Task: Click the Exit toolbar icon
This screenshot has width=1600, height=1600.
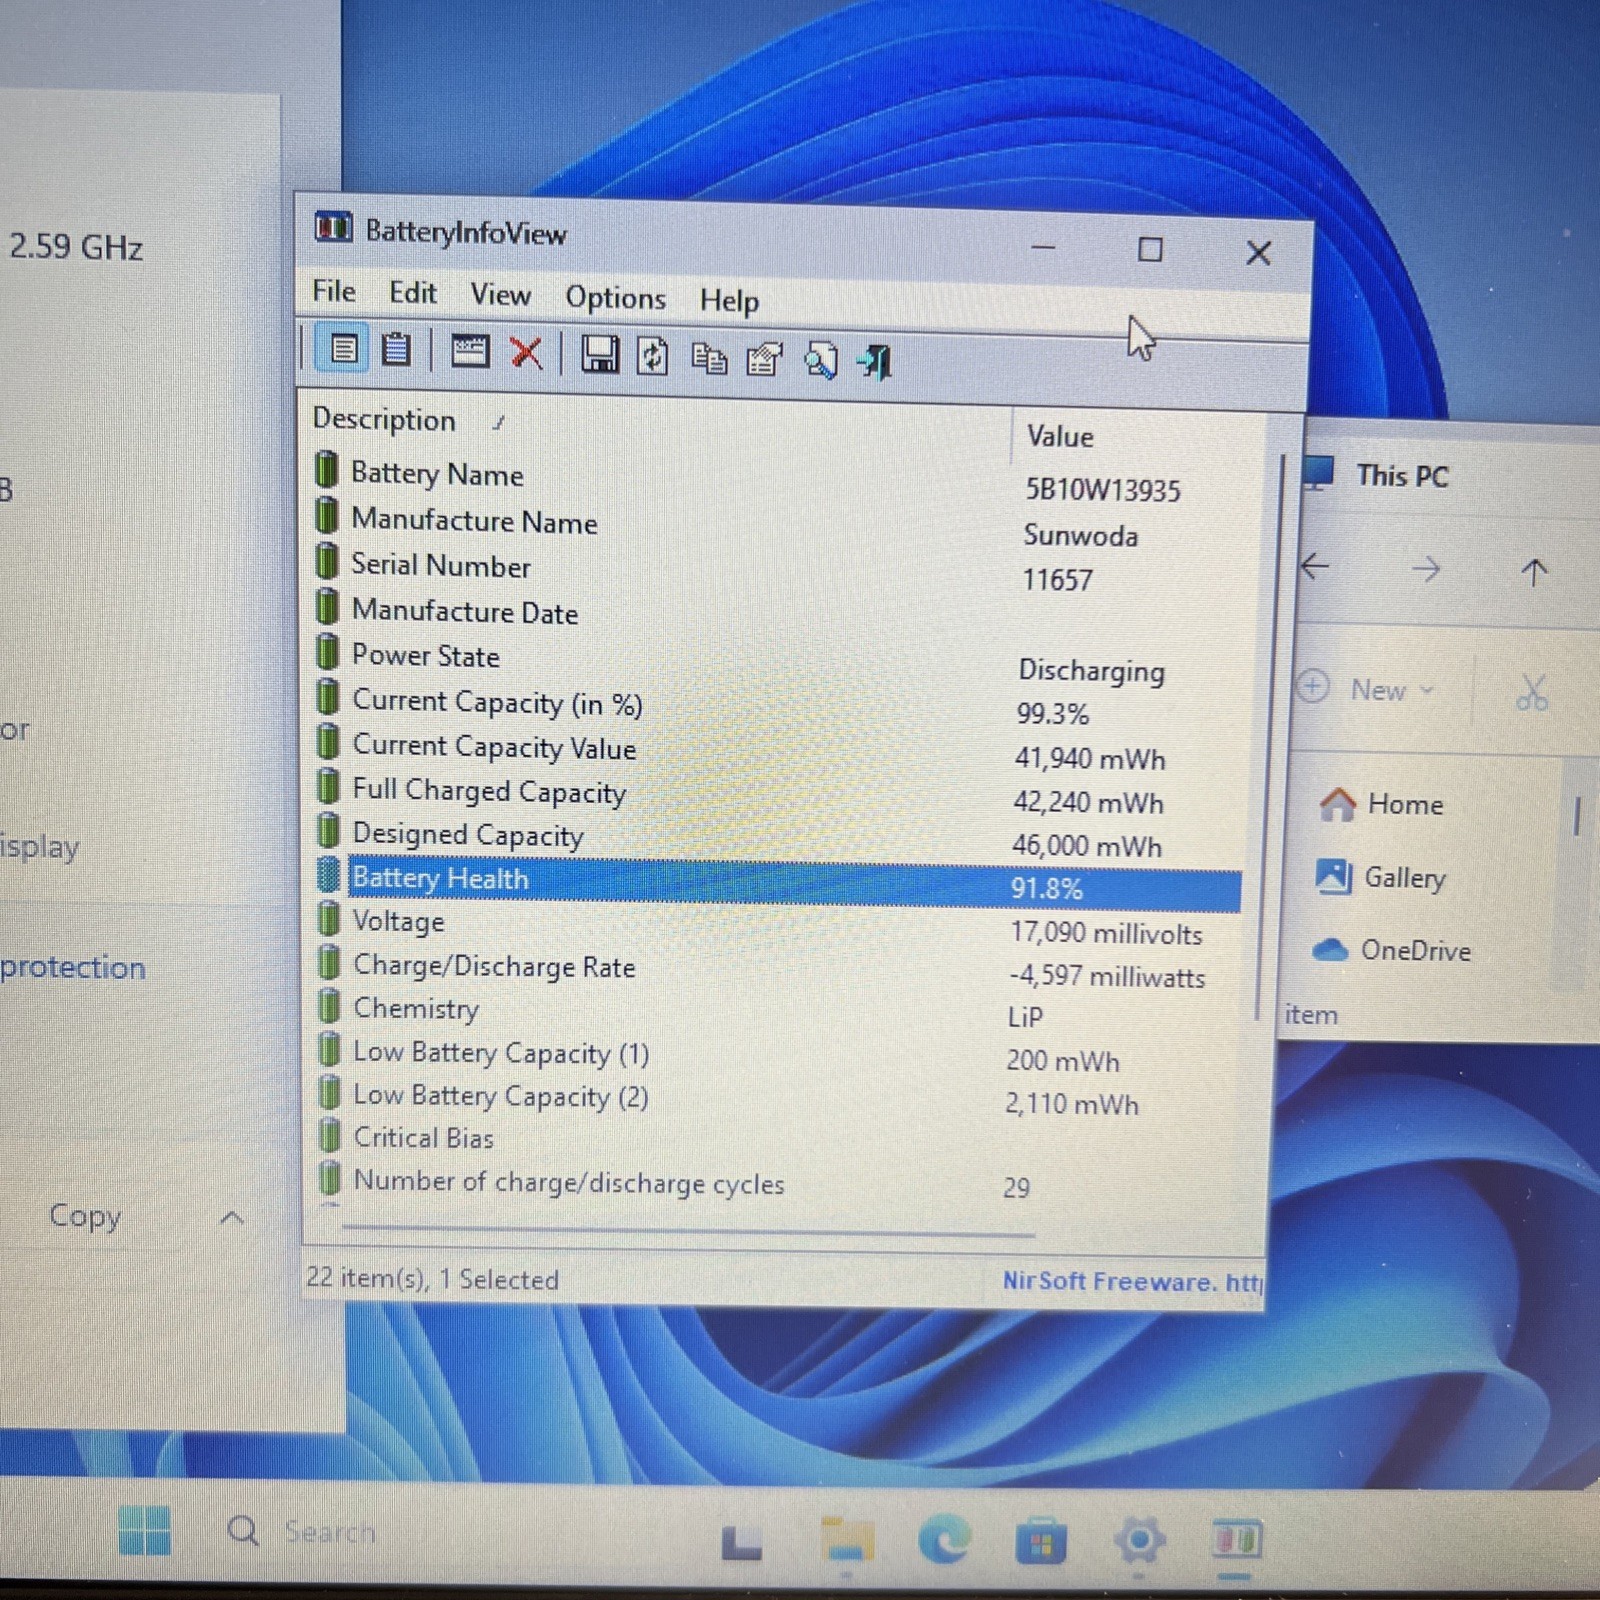Action: pyautogui.click(x=875, y=361)
